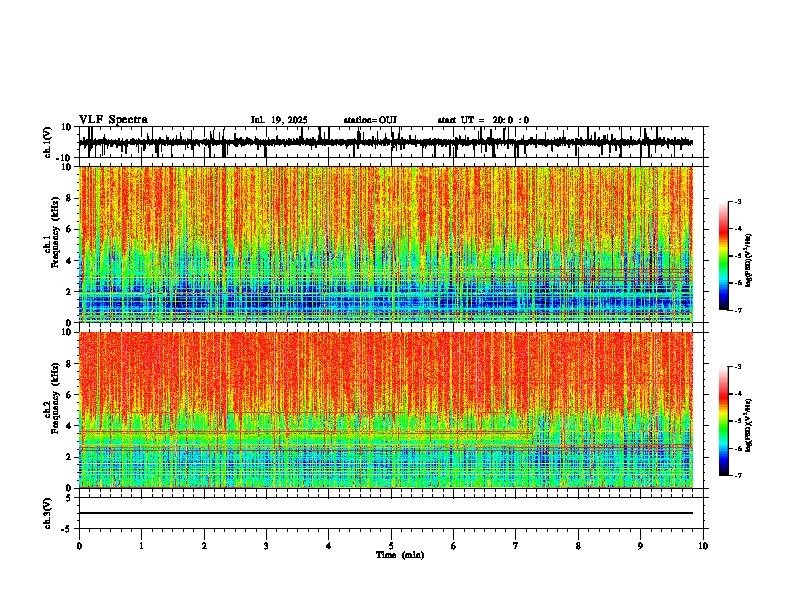Screen dimensions: 792x612
Task: Click inside the ch.2 spectrogram panel
Action: tap(386, 410)
